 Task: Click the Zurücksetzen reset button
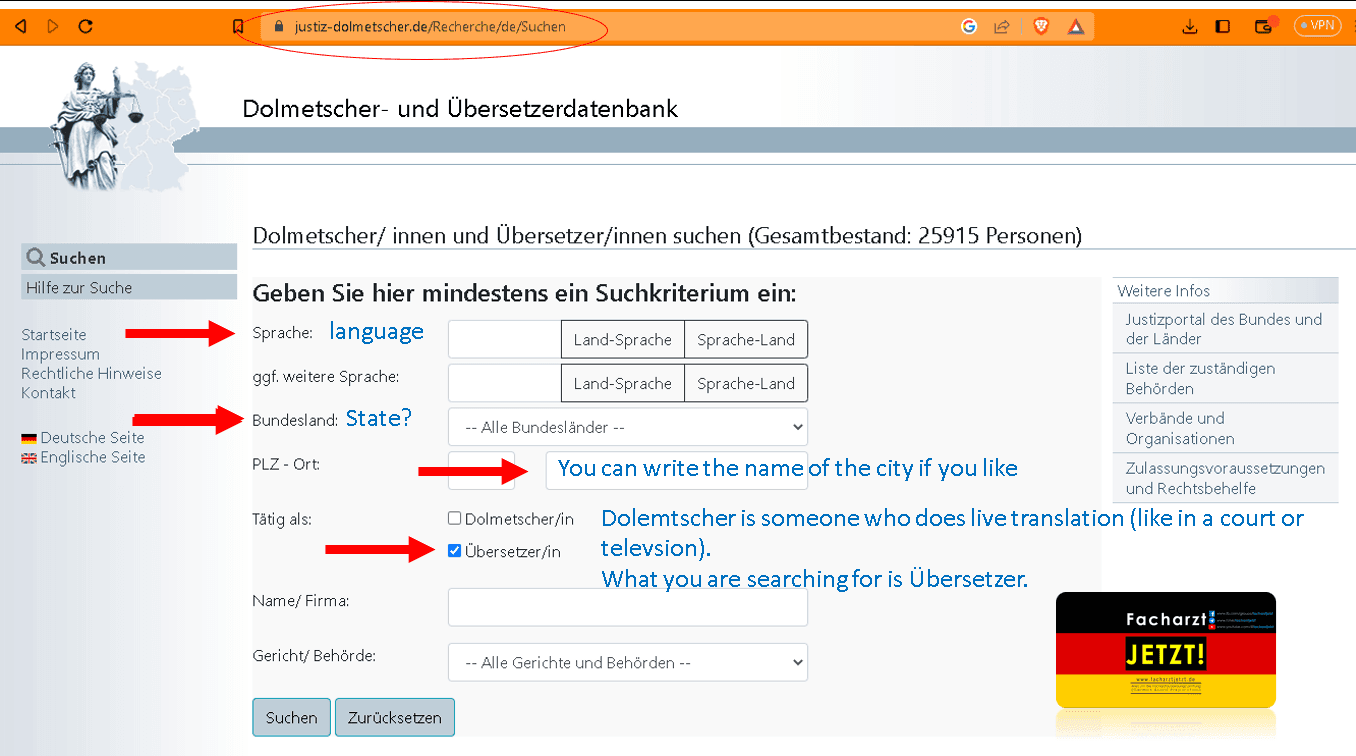click(394, 717)
